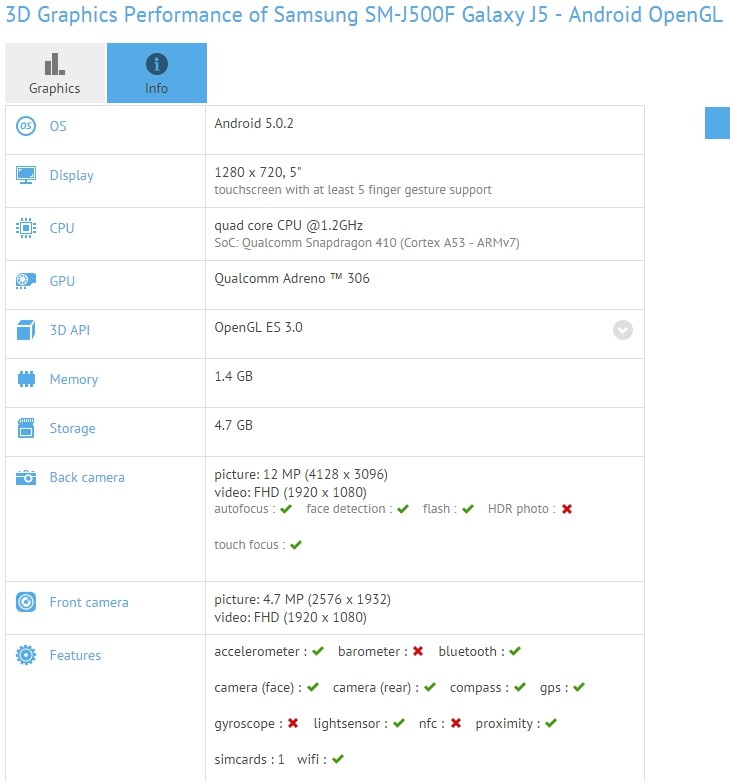This screenshot has width=730, height=781.
Task: Click the bluetooth green checkmark
Action: tap(515, 651)
